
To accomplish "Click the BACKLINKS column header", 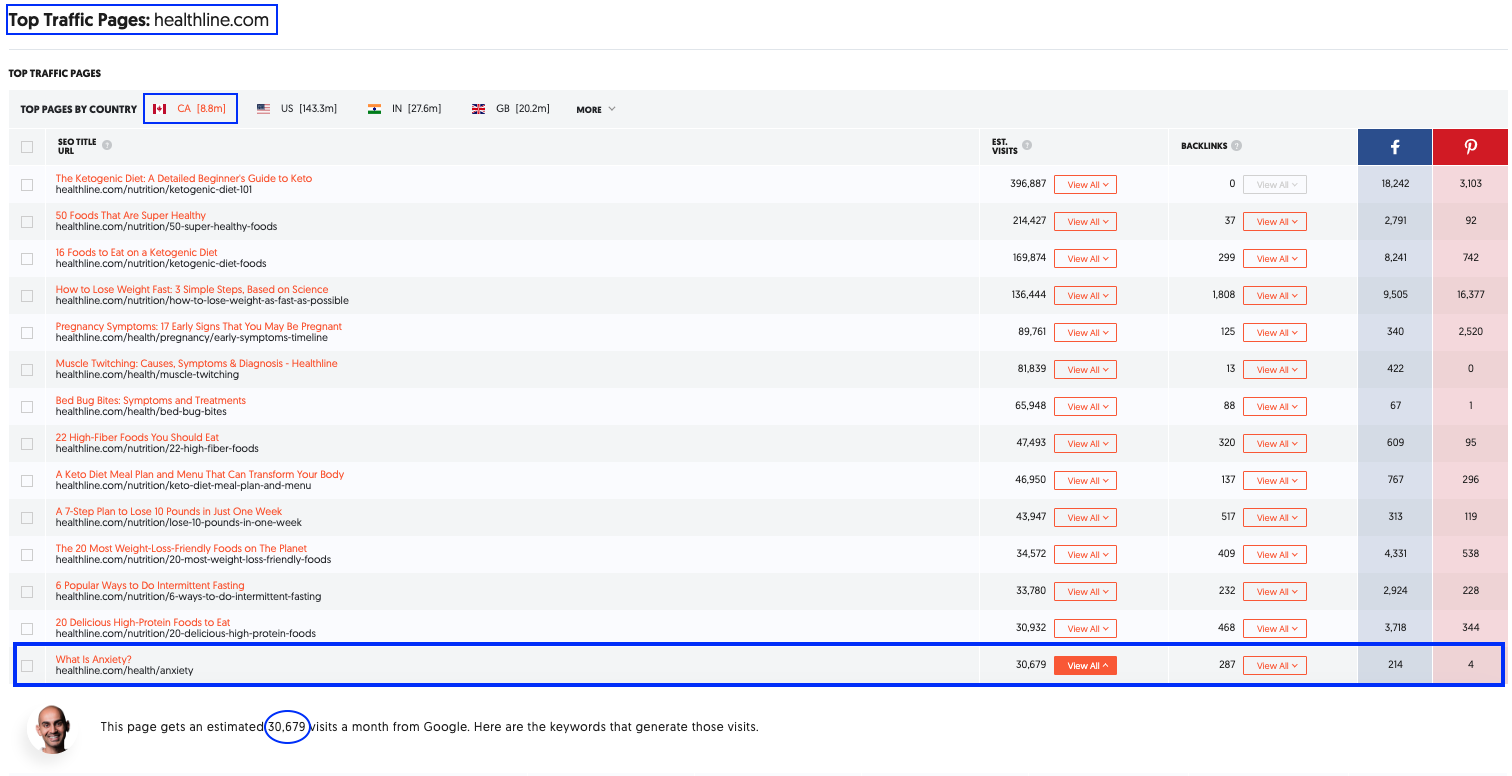I will point(1204,146).
